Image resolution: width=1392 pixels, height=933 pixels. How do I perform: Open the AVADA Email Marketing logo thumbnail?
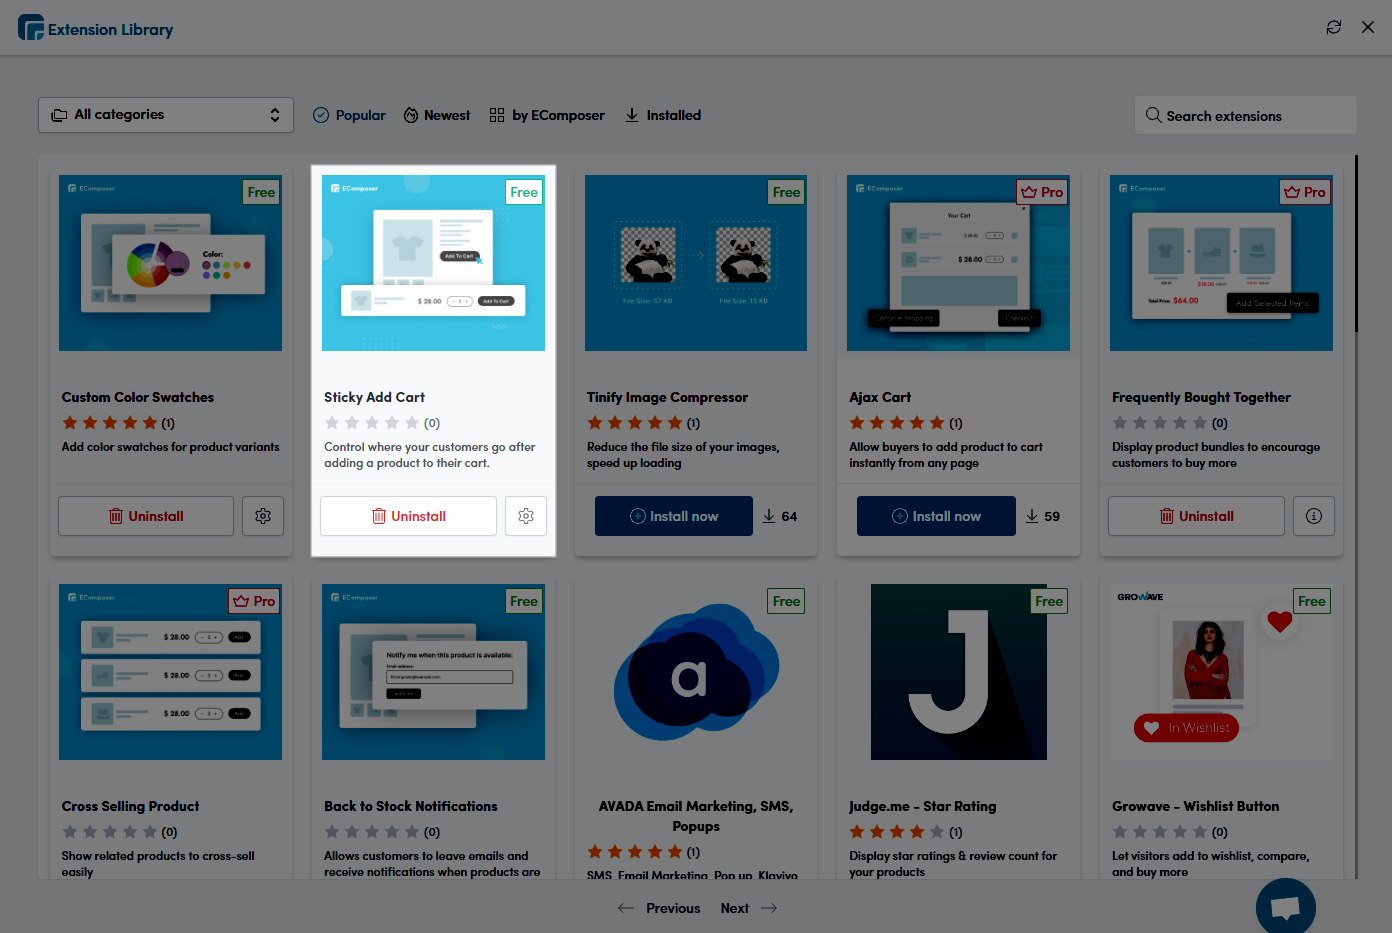coord(696,672)
